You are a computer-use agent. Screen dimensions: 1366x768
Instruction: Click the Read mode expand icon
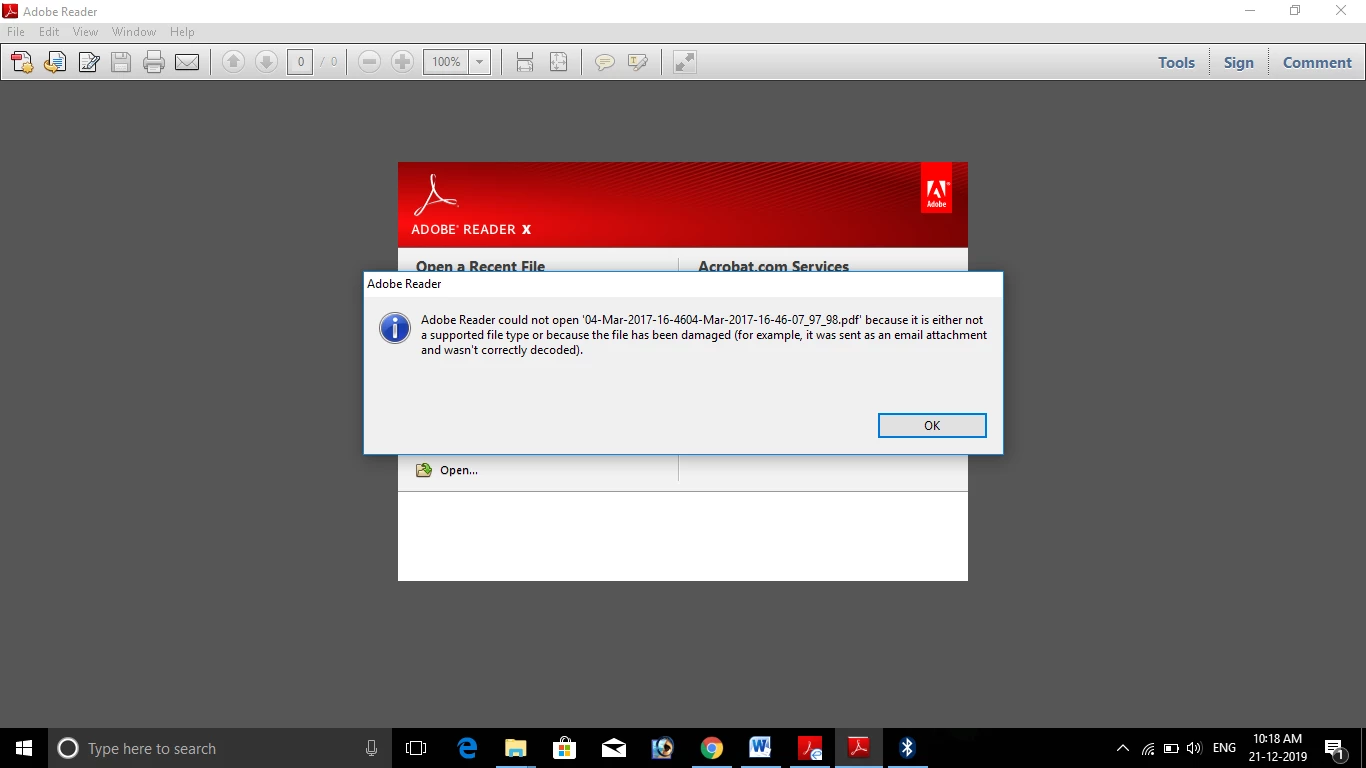[684, 62]
